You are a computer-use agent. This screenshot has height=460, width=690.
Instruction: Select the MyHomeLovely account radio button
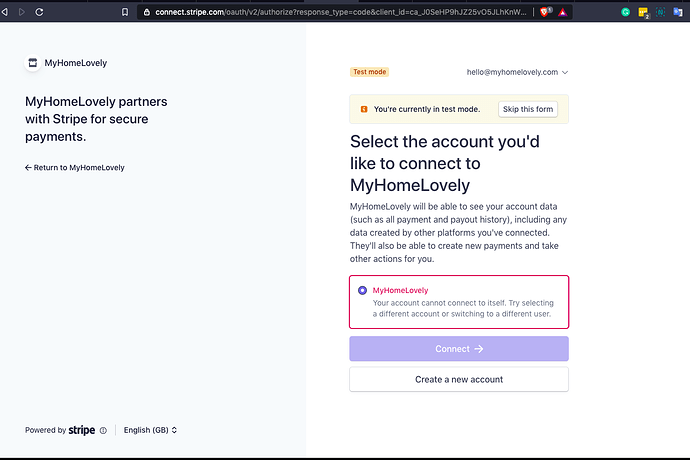pos(362,290)
